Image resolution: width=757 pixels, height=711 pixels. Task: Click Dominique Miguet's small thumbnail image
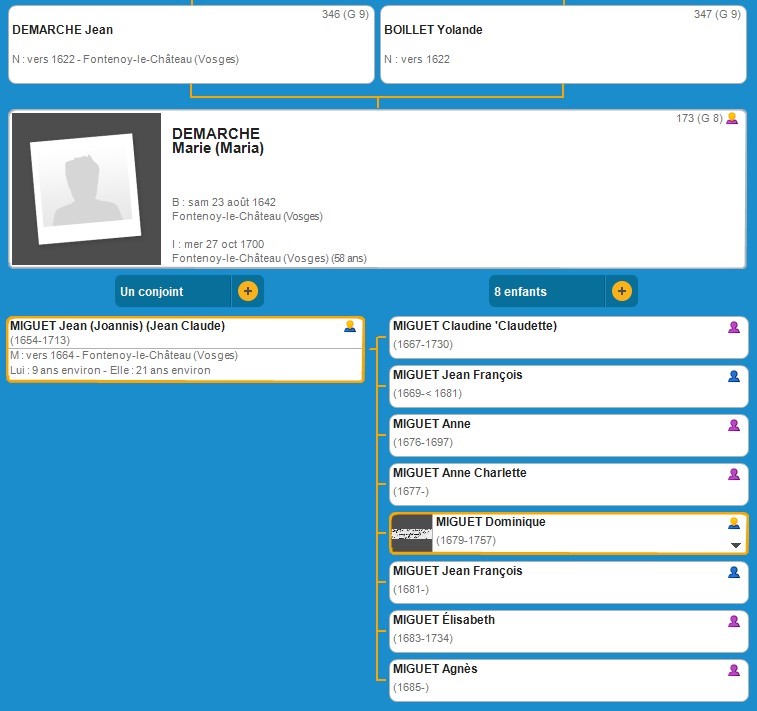[x=411, y=533]
